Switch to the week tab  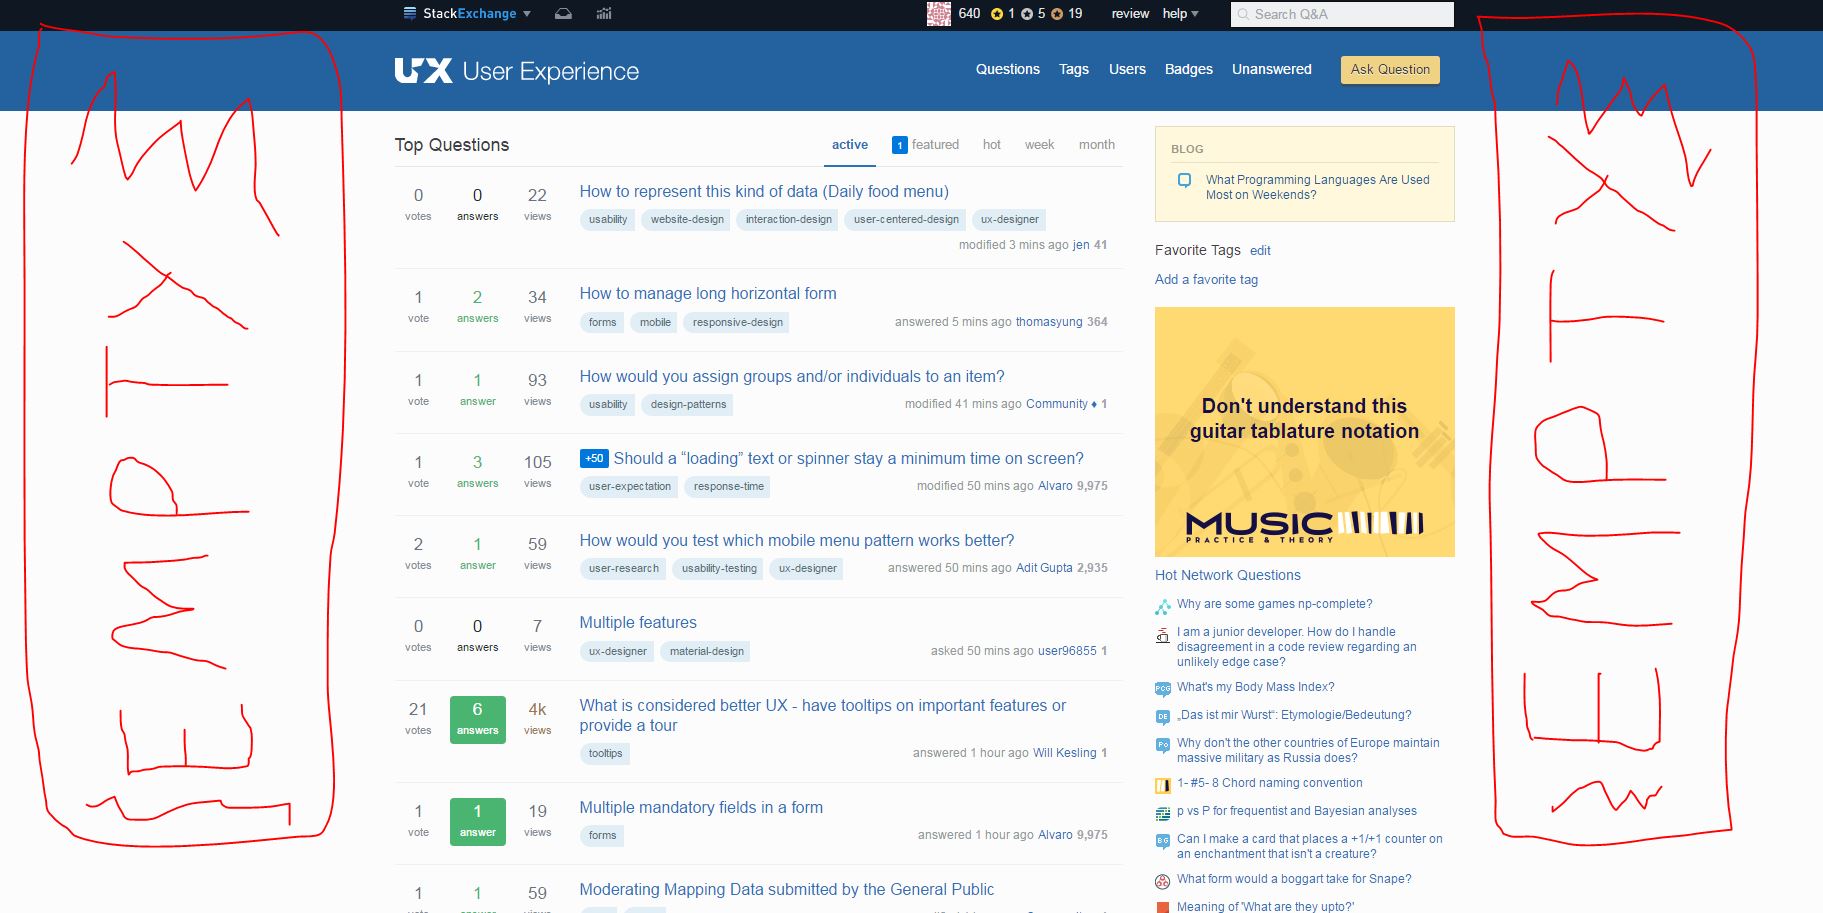pos(1039,145)
